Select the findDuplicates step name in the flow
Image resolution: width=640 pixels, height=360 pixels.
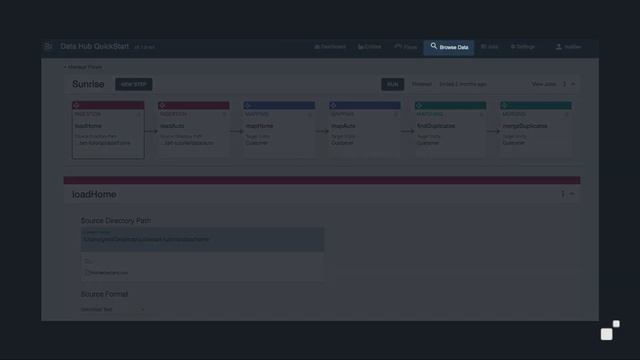coord(436,126)
